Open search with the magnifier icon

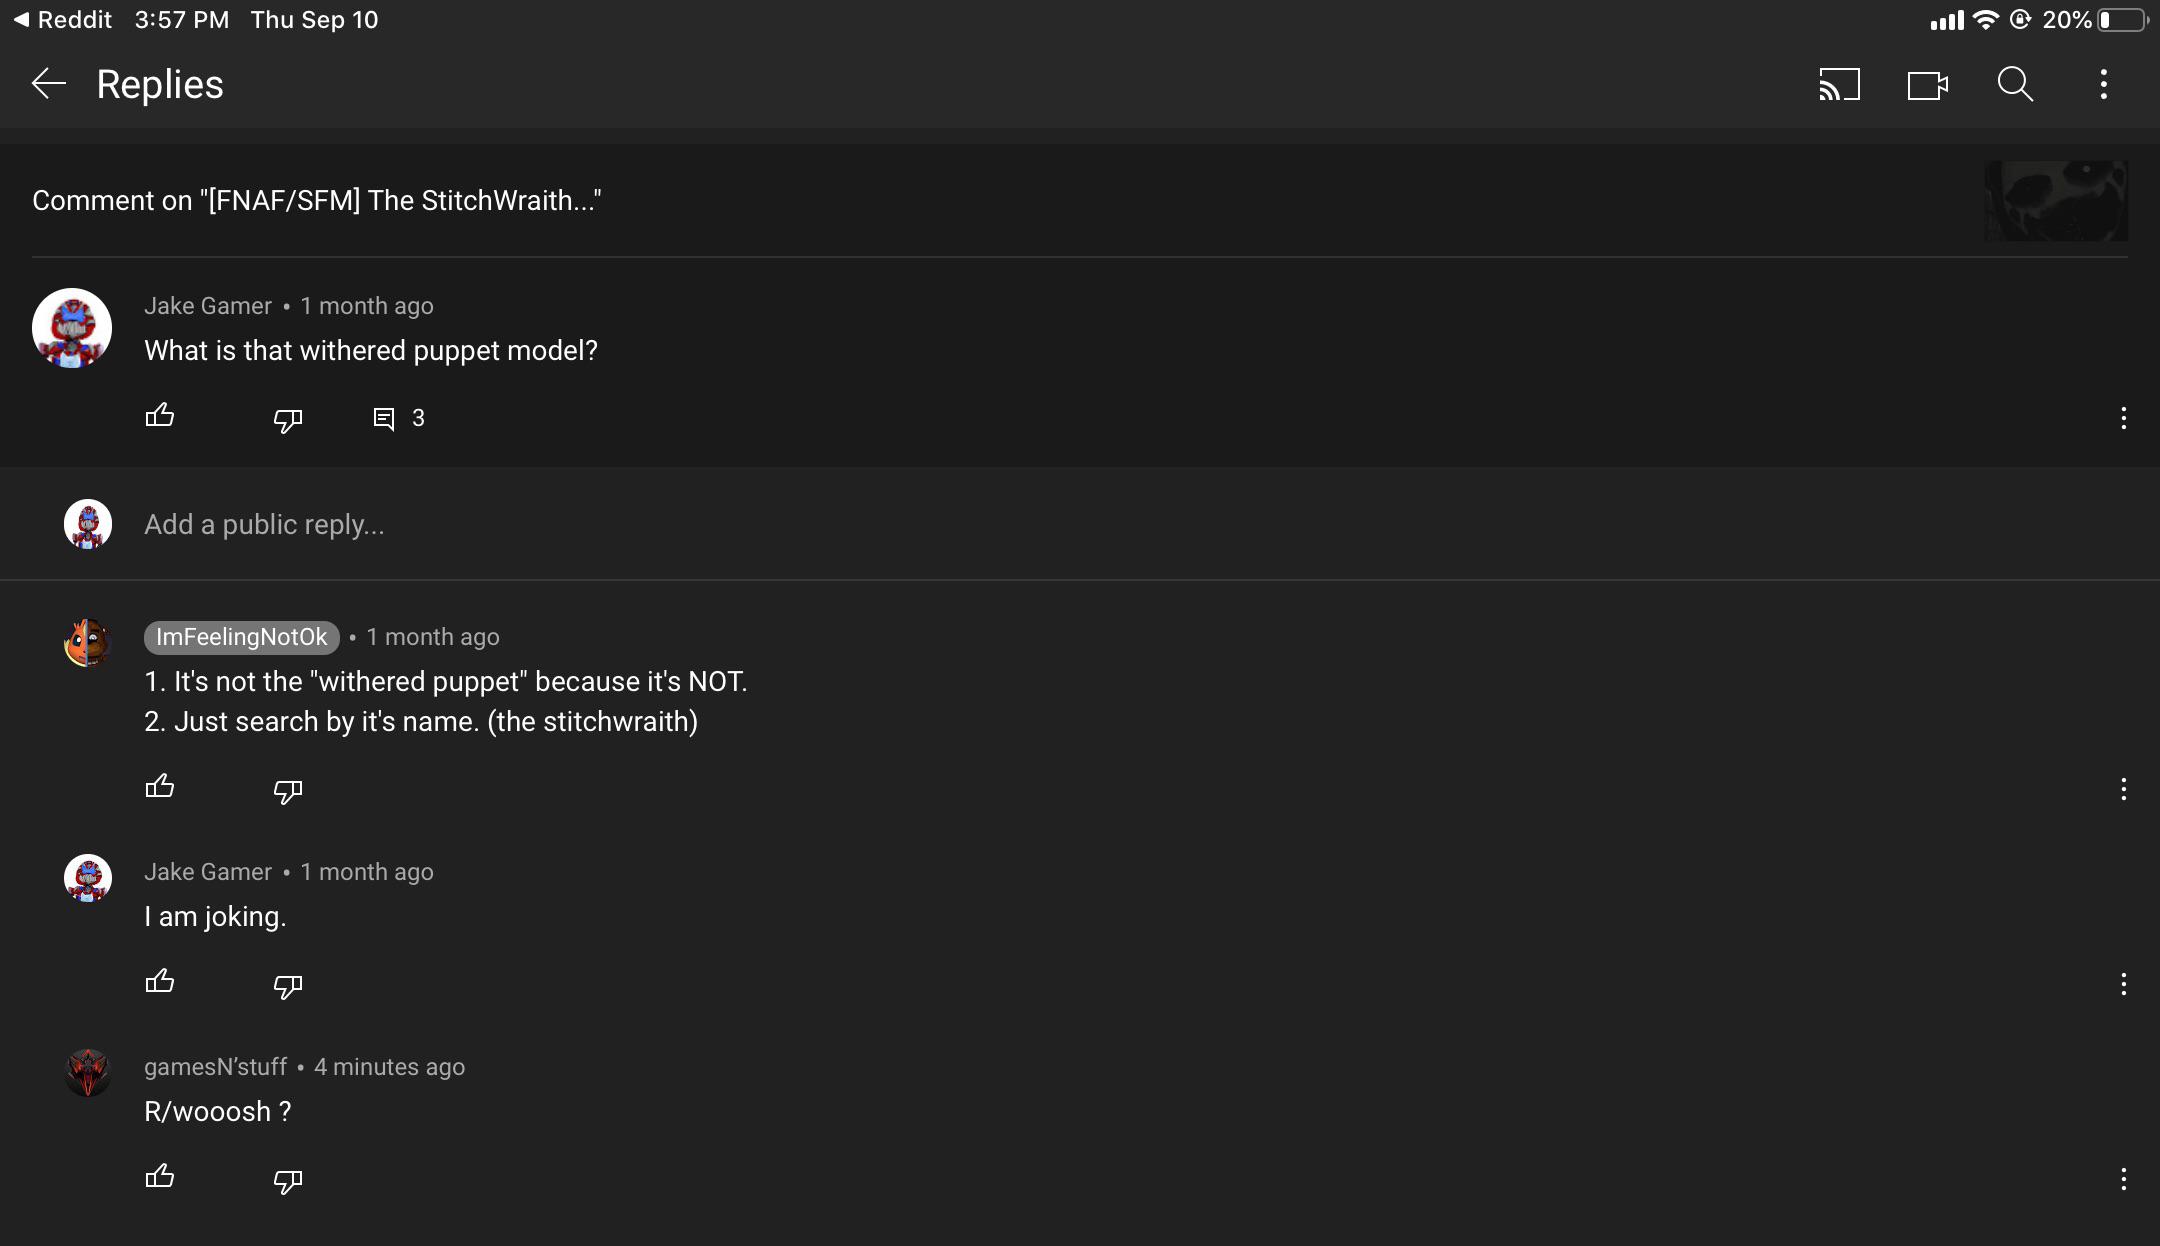click(2015, 84)
